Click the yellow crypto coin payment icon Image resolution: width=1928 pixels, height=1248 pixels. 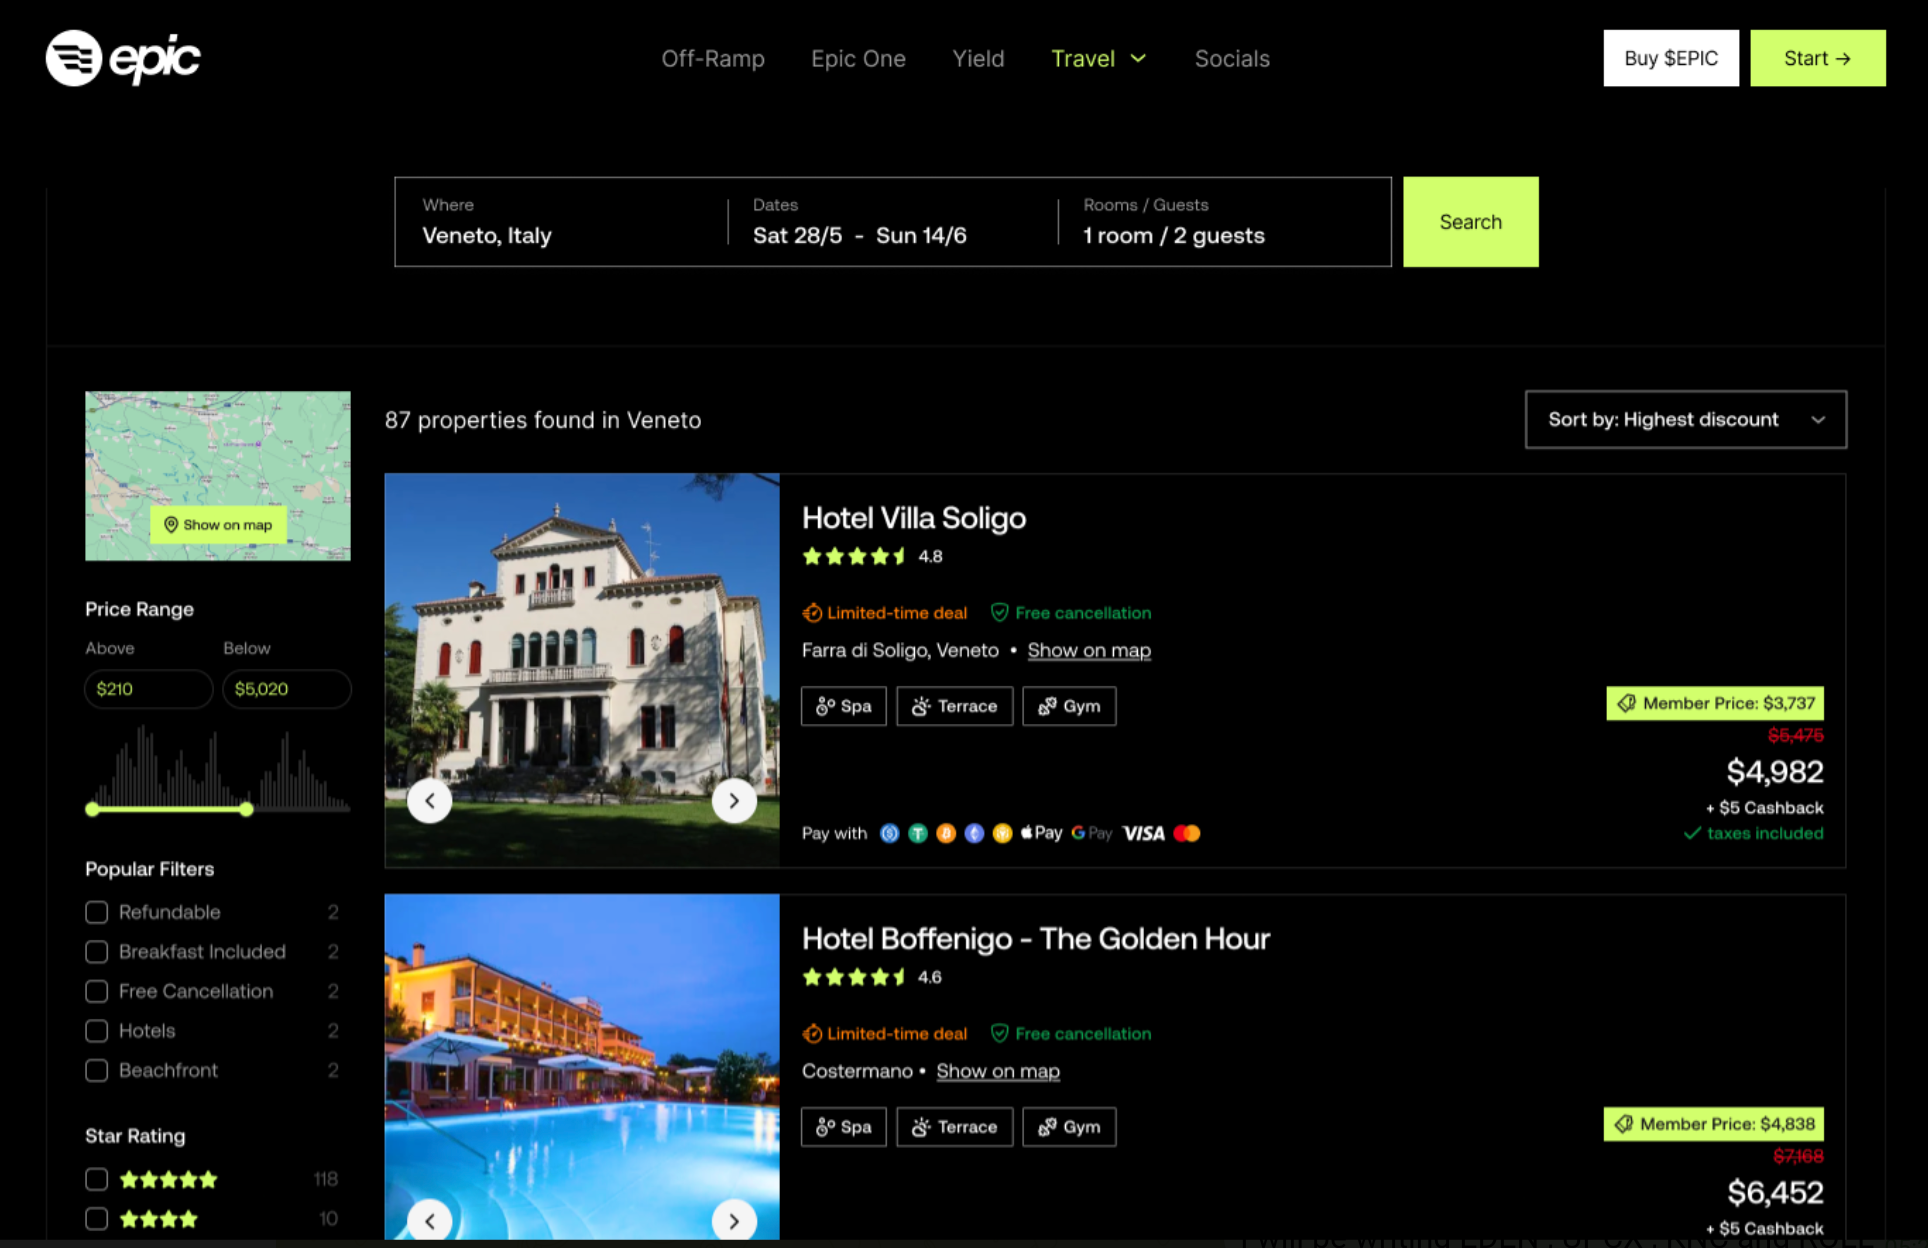(x=1002, y=833)
